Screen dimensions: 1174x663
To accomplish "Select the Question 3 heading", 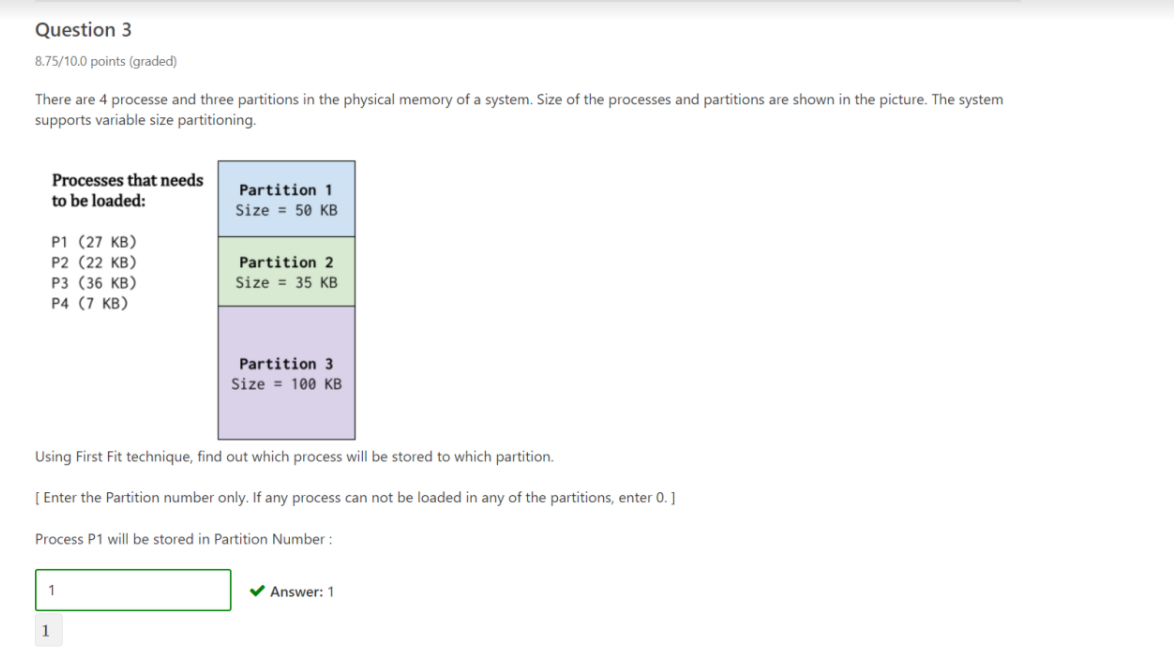I will point(83,30).
